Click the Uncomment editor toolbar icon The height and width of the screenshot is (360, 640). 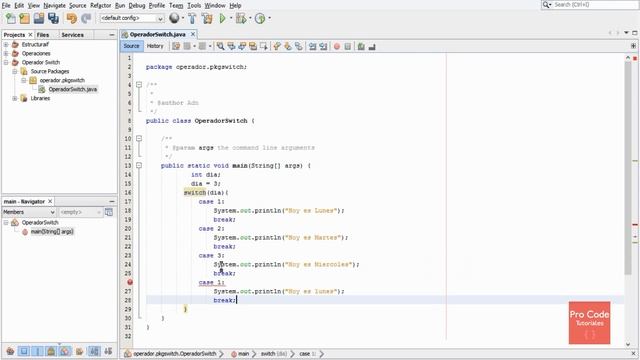372,47
